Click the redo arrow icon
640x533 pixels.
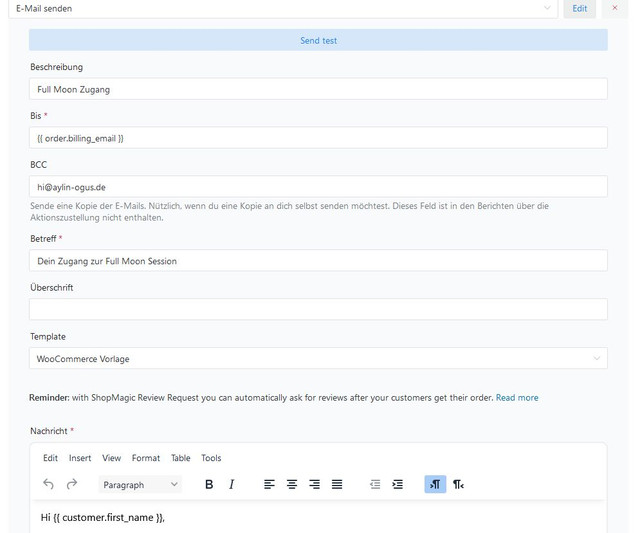(72, 484)
